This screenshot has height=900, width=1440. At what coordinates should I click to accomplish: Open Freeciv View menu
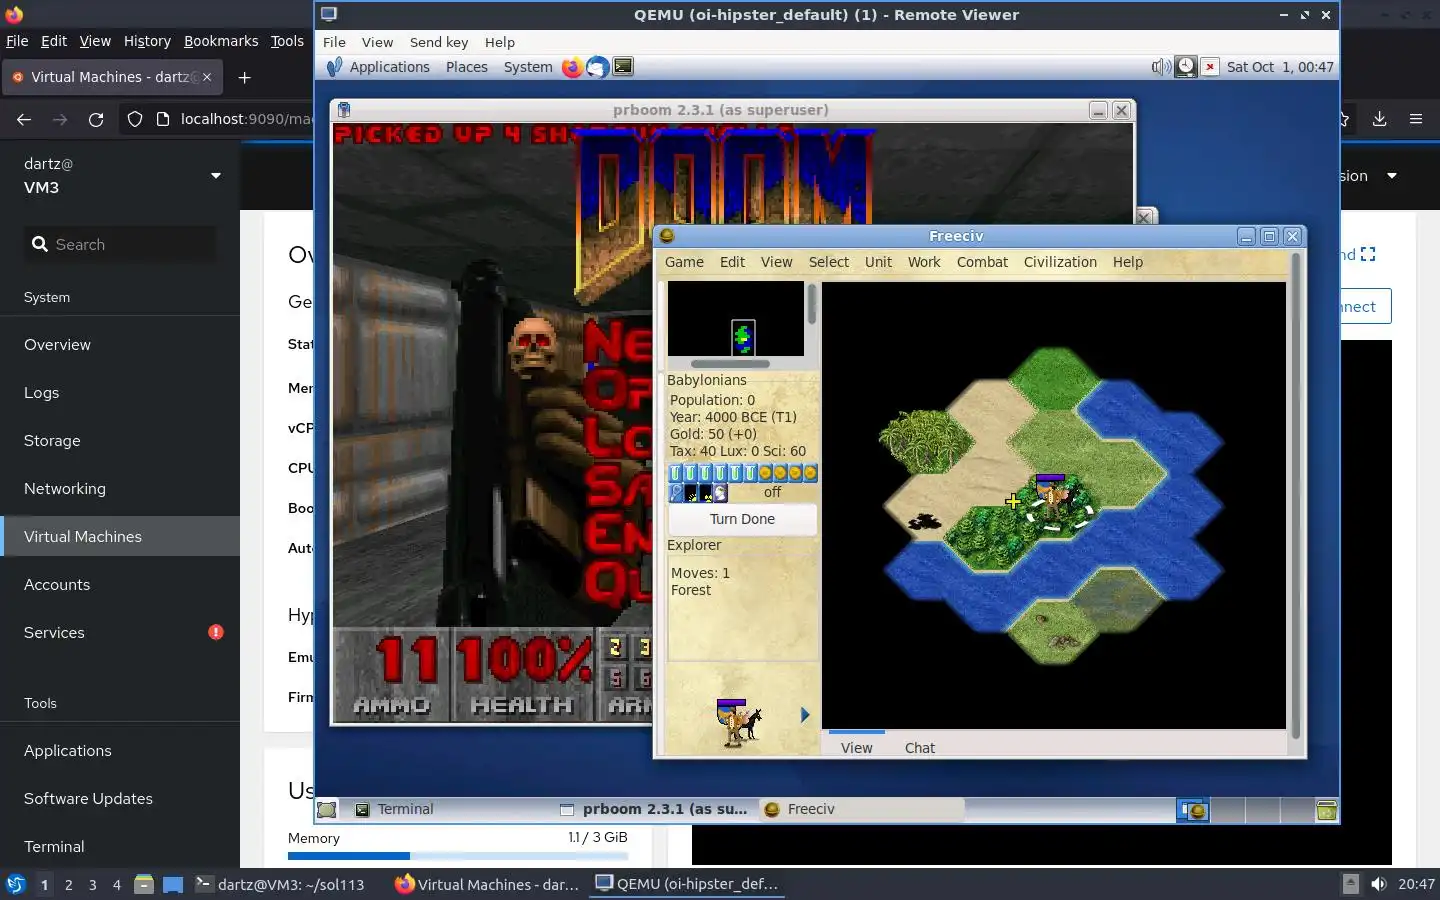tap(776, 262)
